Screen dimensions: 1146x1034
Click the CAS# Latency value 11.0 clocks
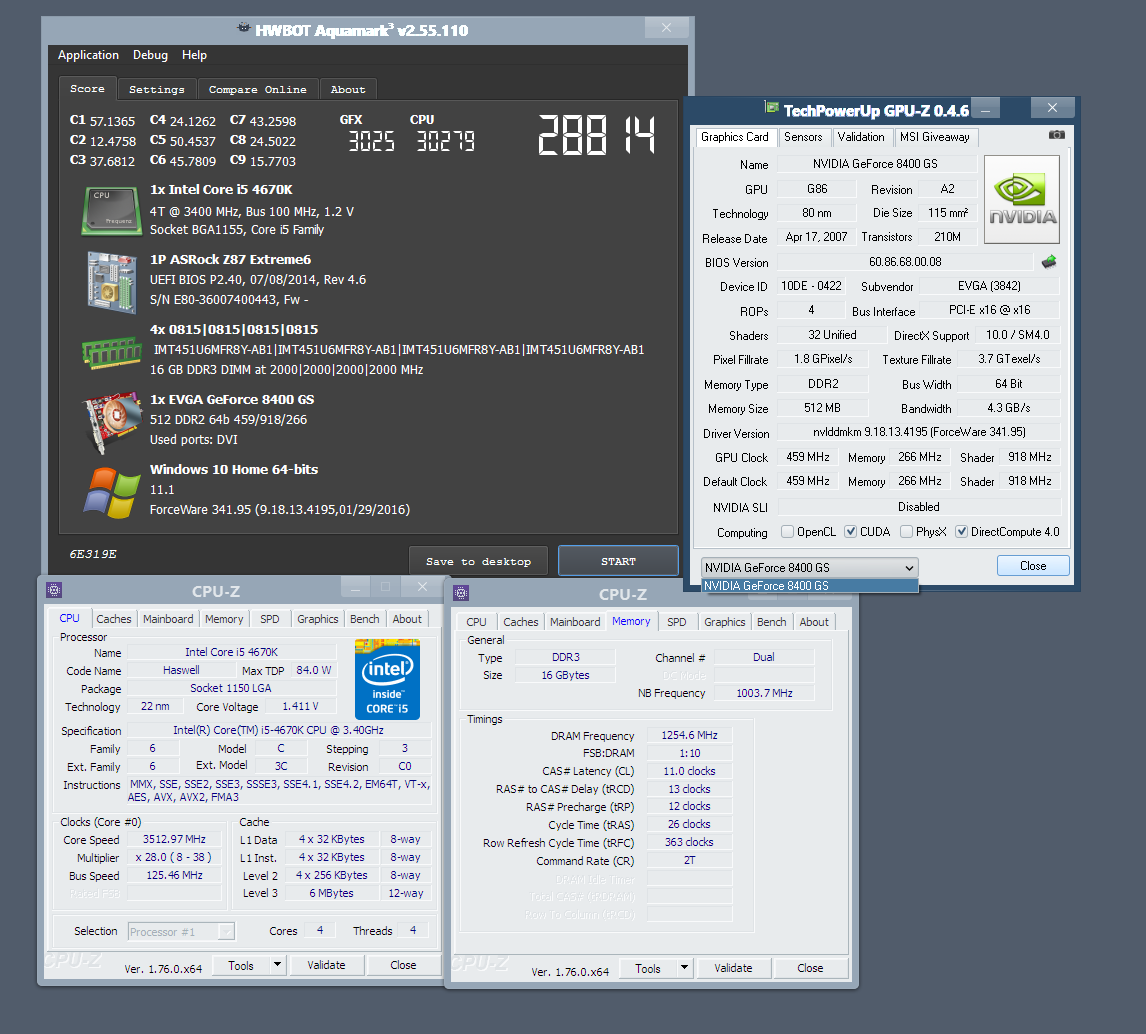point(689,771)
